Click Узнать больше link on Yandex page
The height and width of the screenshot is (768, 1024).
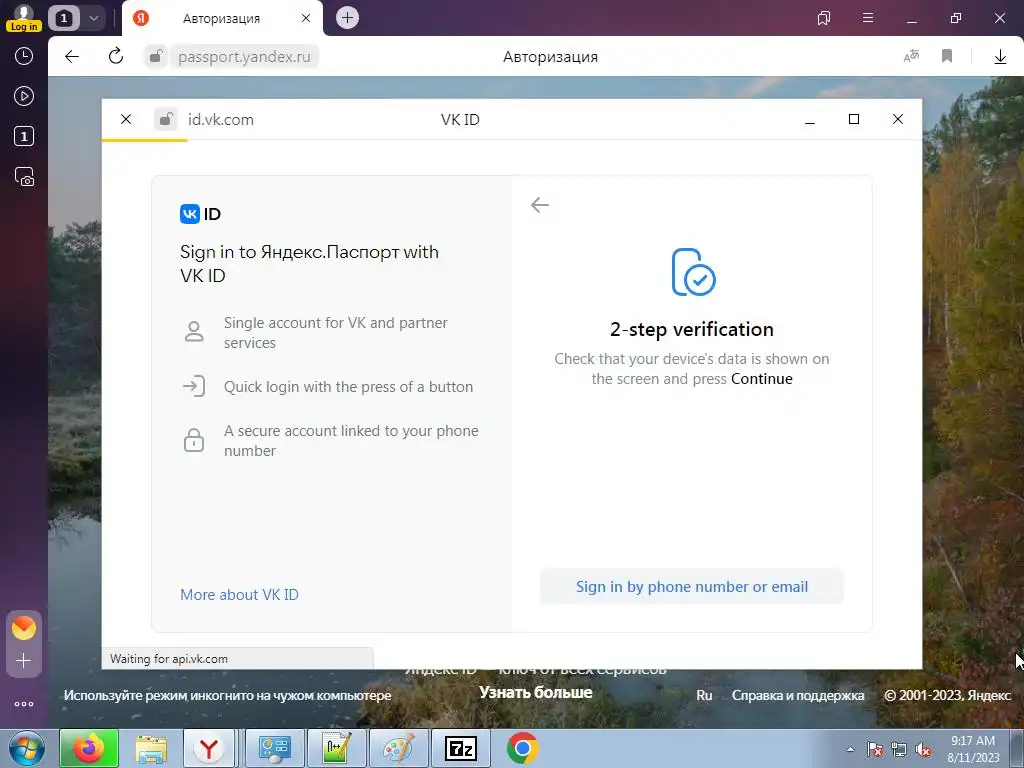536,692
